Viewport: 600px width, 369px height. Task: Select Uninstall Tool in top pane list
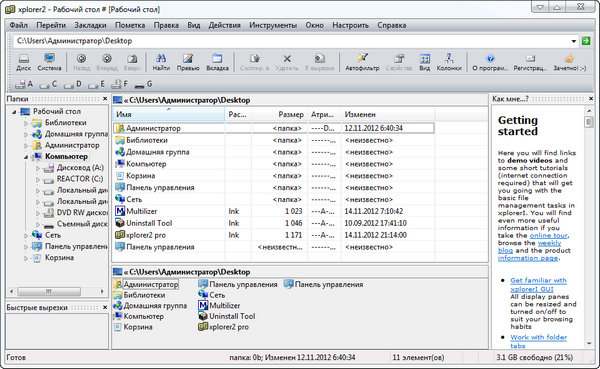click(x=274, y=223)
